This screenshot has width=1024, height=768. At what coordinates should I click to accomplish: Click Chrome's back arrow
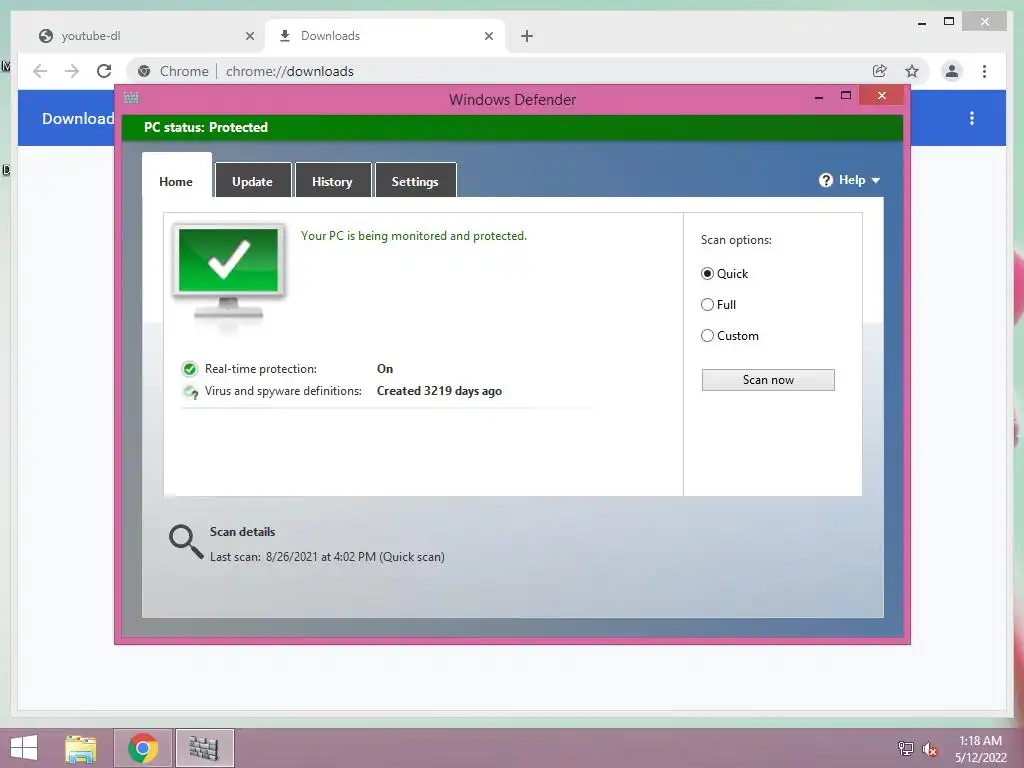pyautogui.click(x=40, y=71)
